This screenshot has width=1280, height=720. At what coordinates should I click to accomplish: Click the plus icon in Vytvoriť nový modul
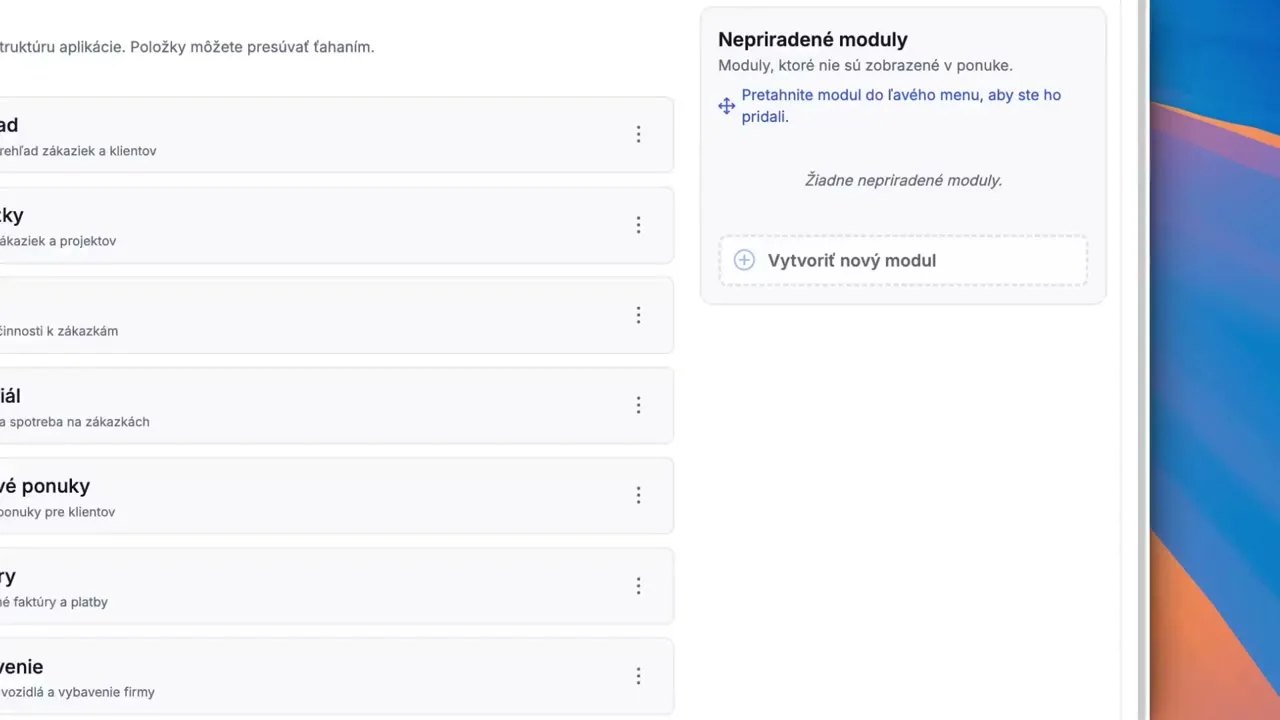744,260
